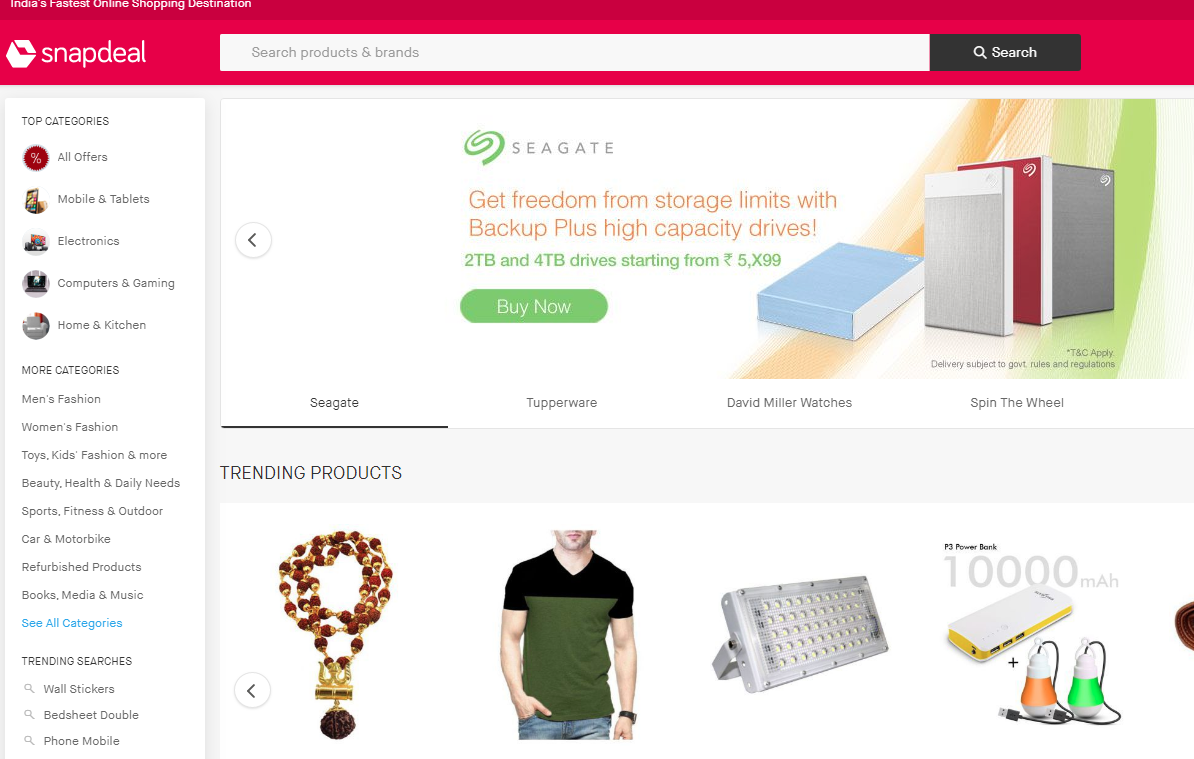
Task: Select the David Miller Watches tab
Action: tap(789, 403)
